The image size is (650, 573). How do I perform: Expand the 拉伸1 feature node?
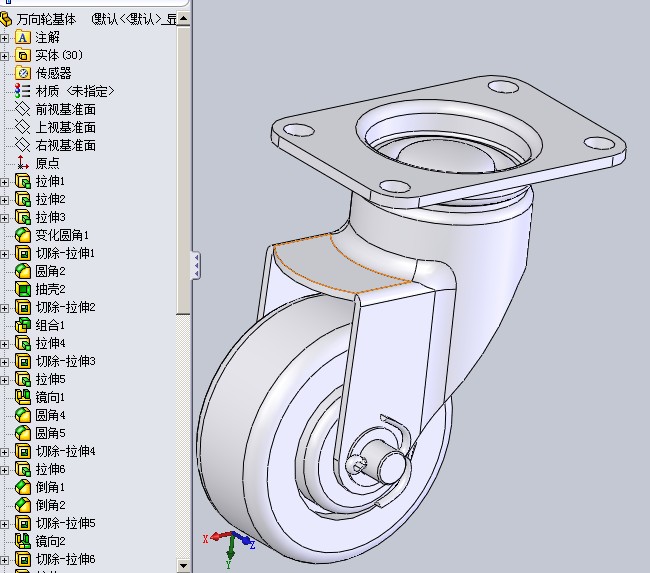[x=5, y=182]
